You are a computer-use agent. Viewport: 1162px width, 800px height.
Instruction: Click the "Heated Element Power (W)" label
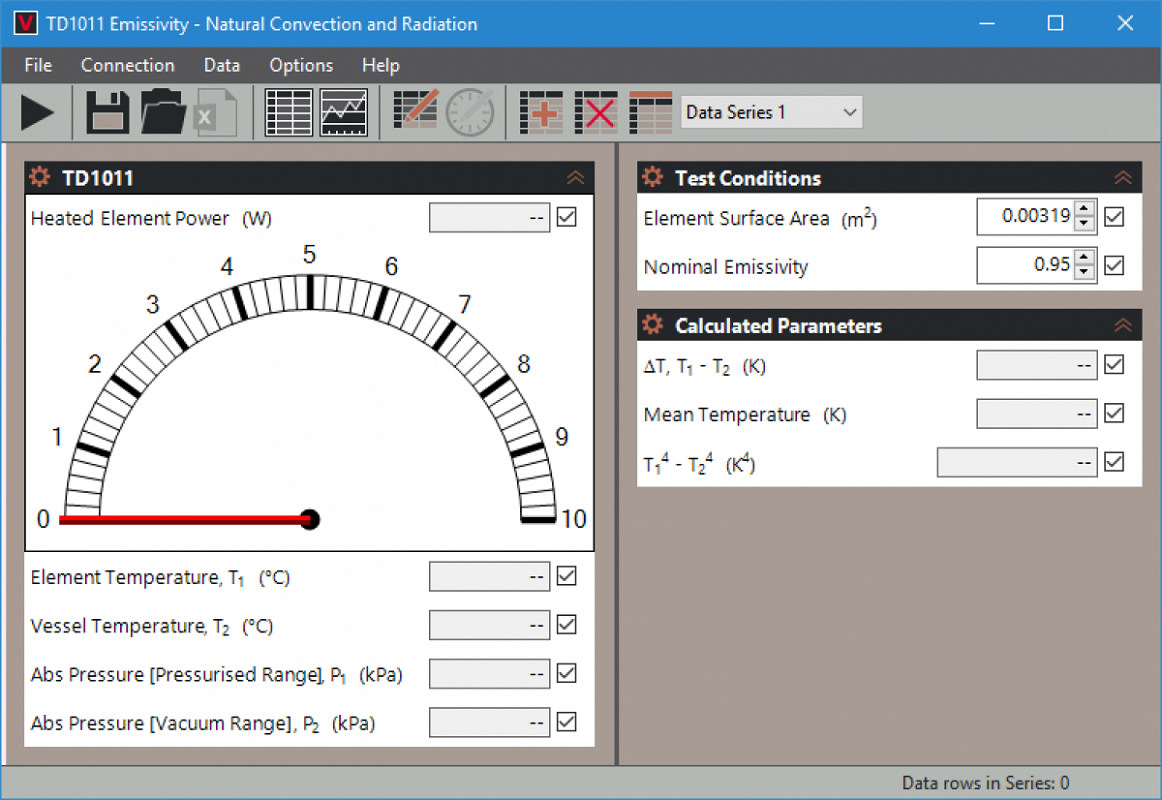point(151,219)
